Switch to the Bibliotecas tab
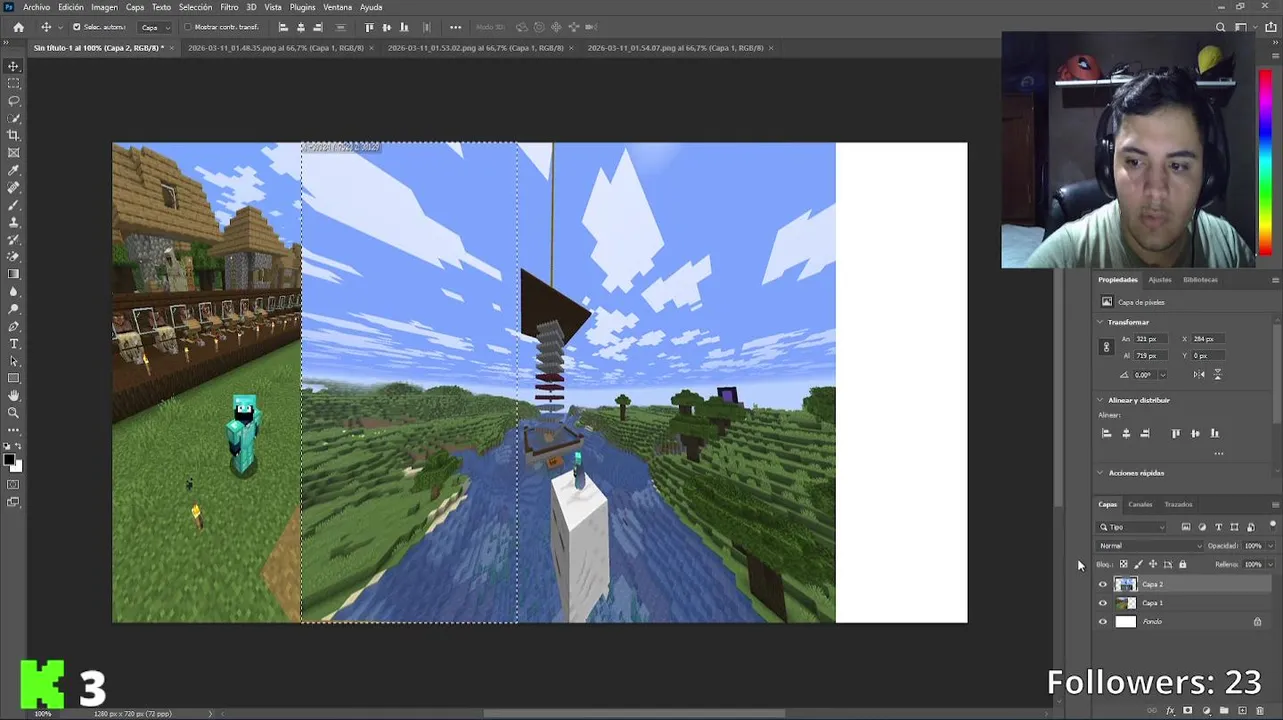The height and width of the screenshot is (720, 1283). [1200, 280]
